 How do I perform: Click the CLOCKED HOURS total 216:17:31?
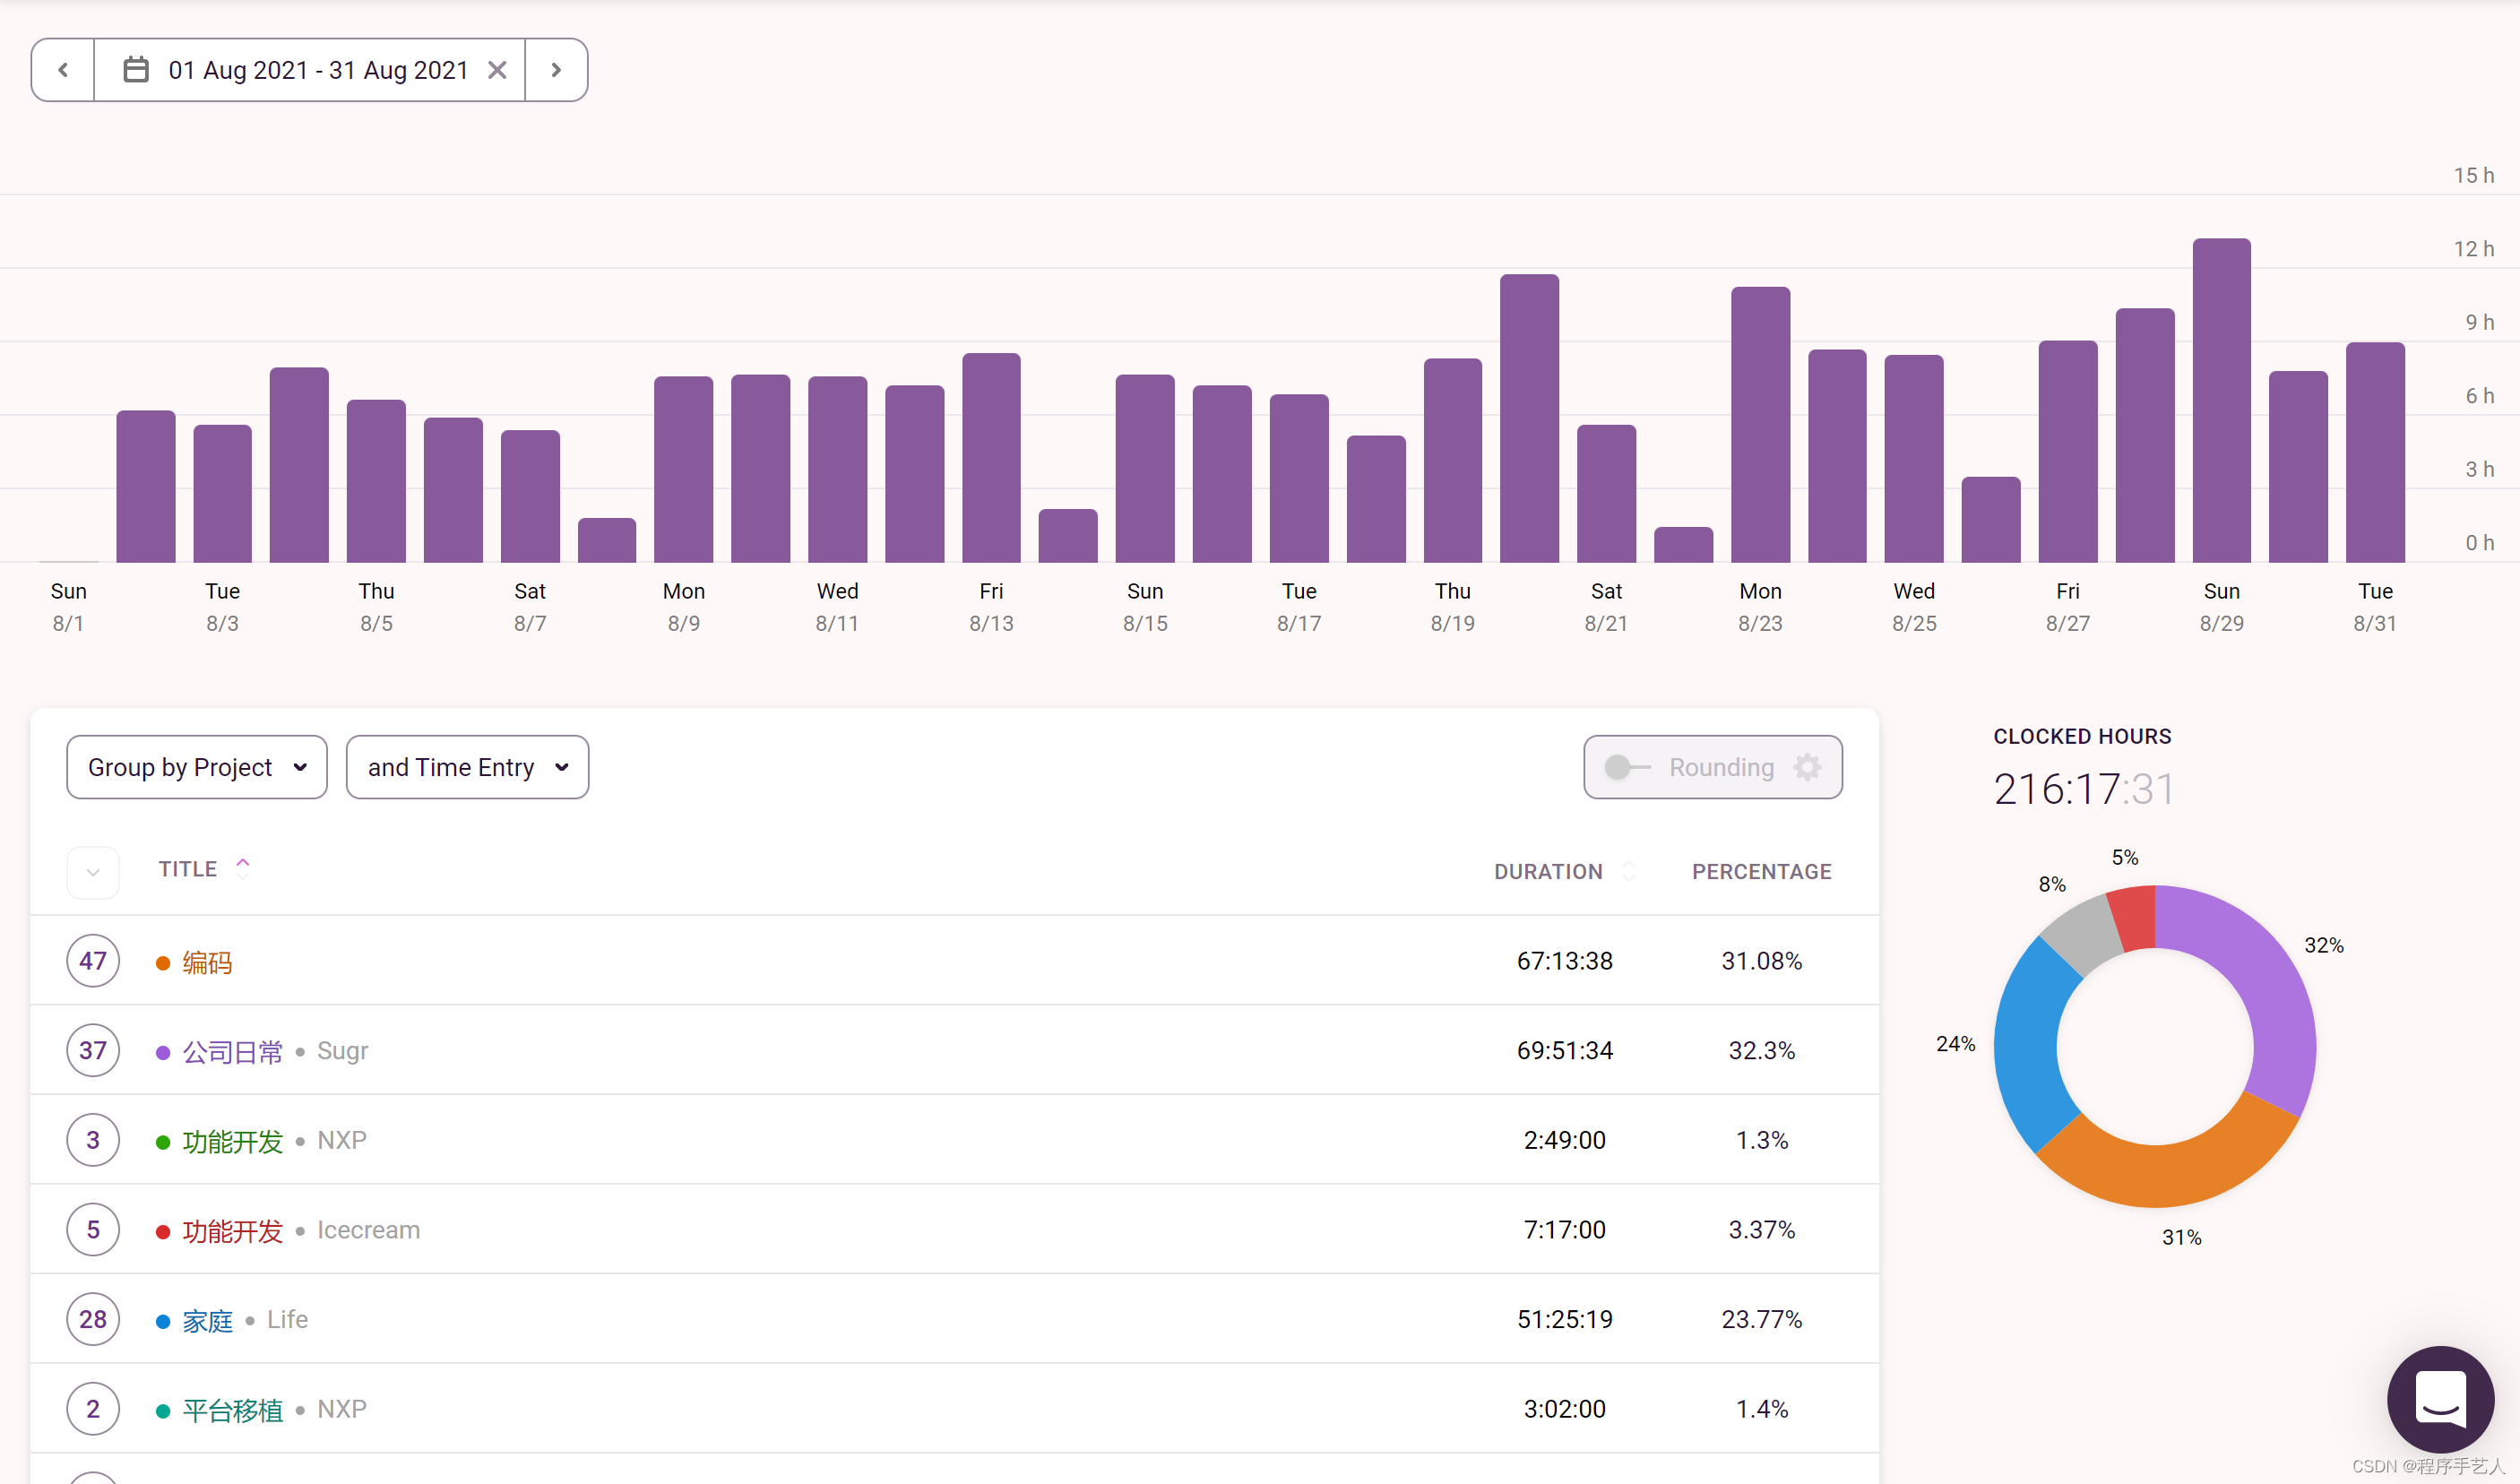2083,789
